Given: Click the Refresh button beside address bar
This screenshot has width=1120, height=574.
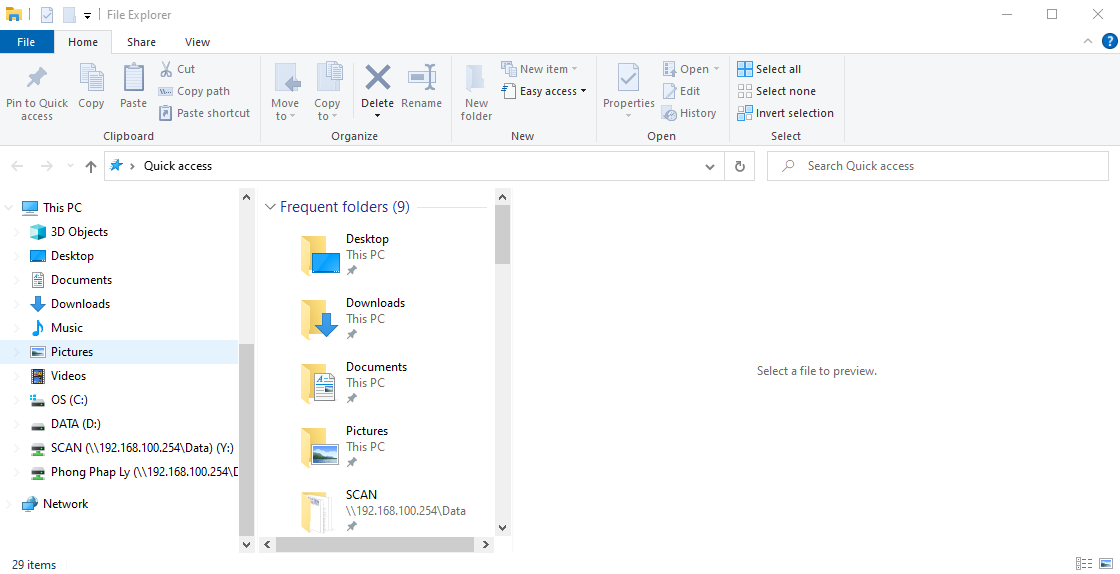Looking at the screenshot, I should pyautogui.click(x=740, y=166).
